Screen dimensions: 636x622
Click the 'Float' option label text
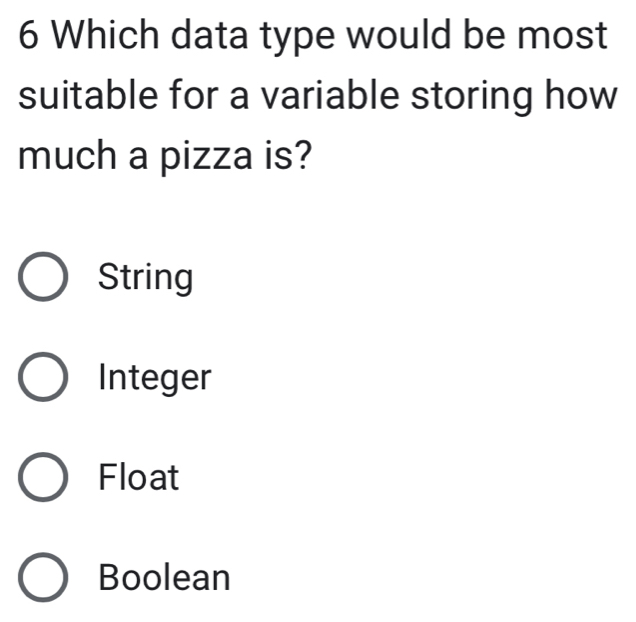click(139, 478)
